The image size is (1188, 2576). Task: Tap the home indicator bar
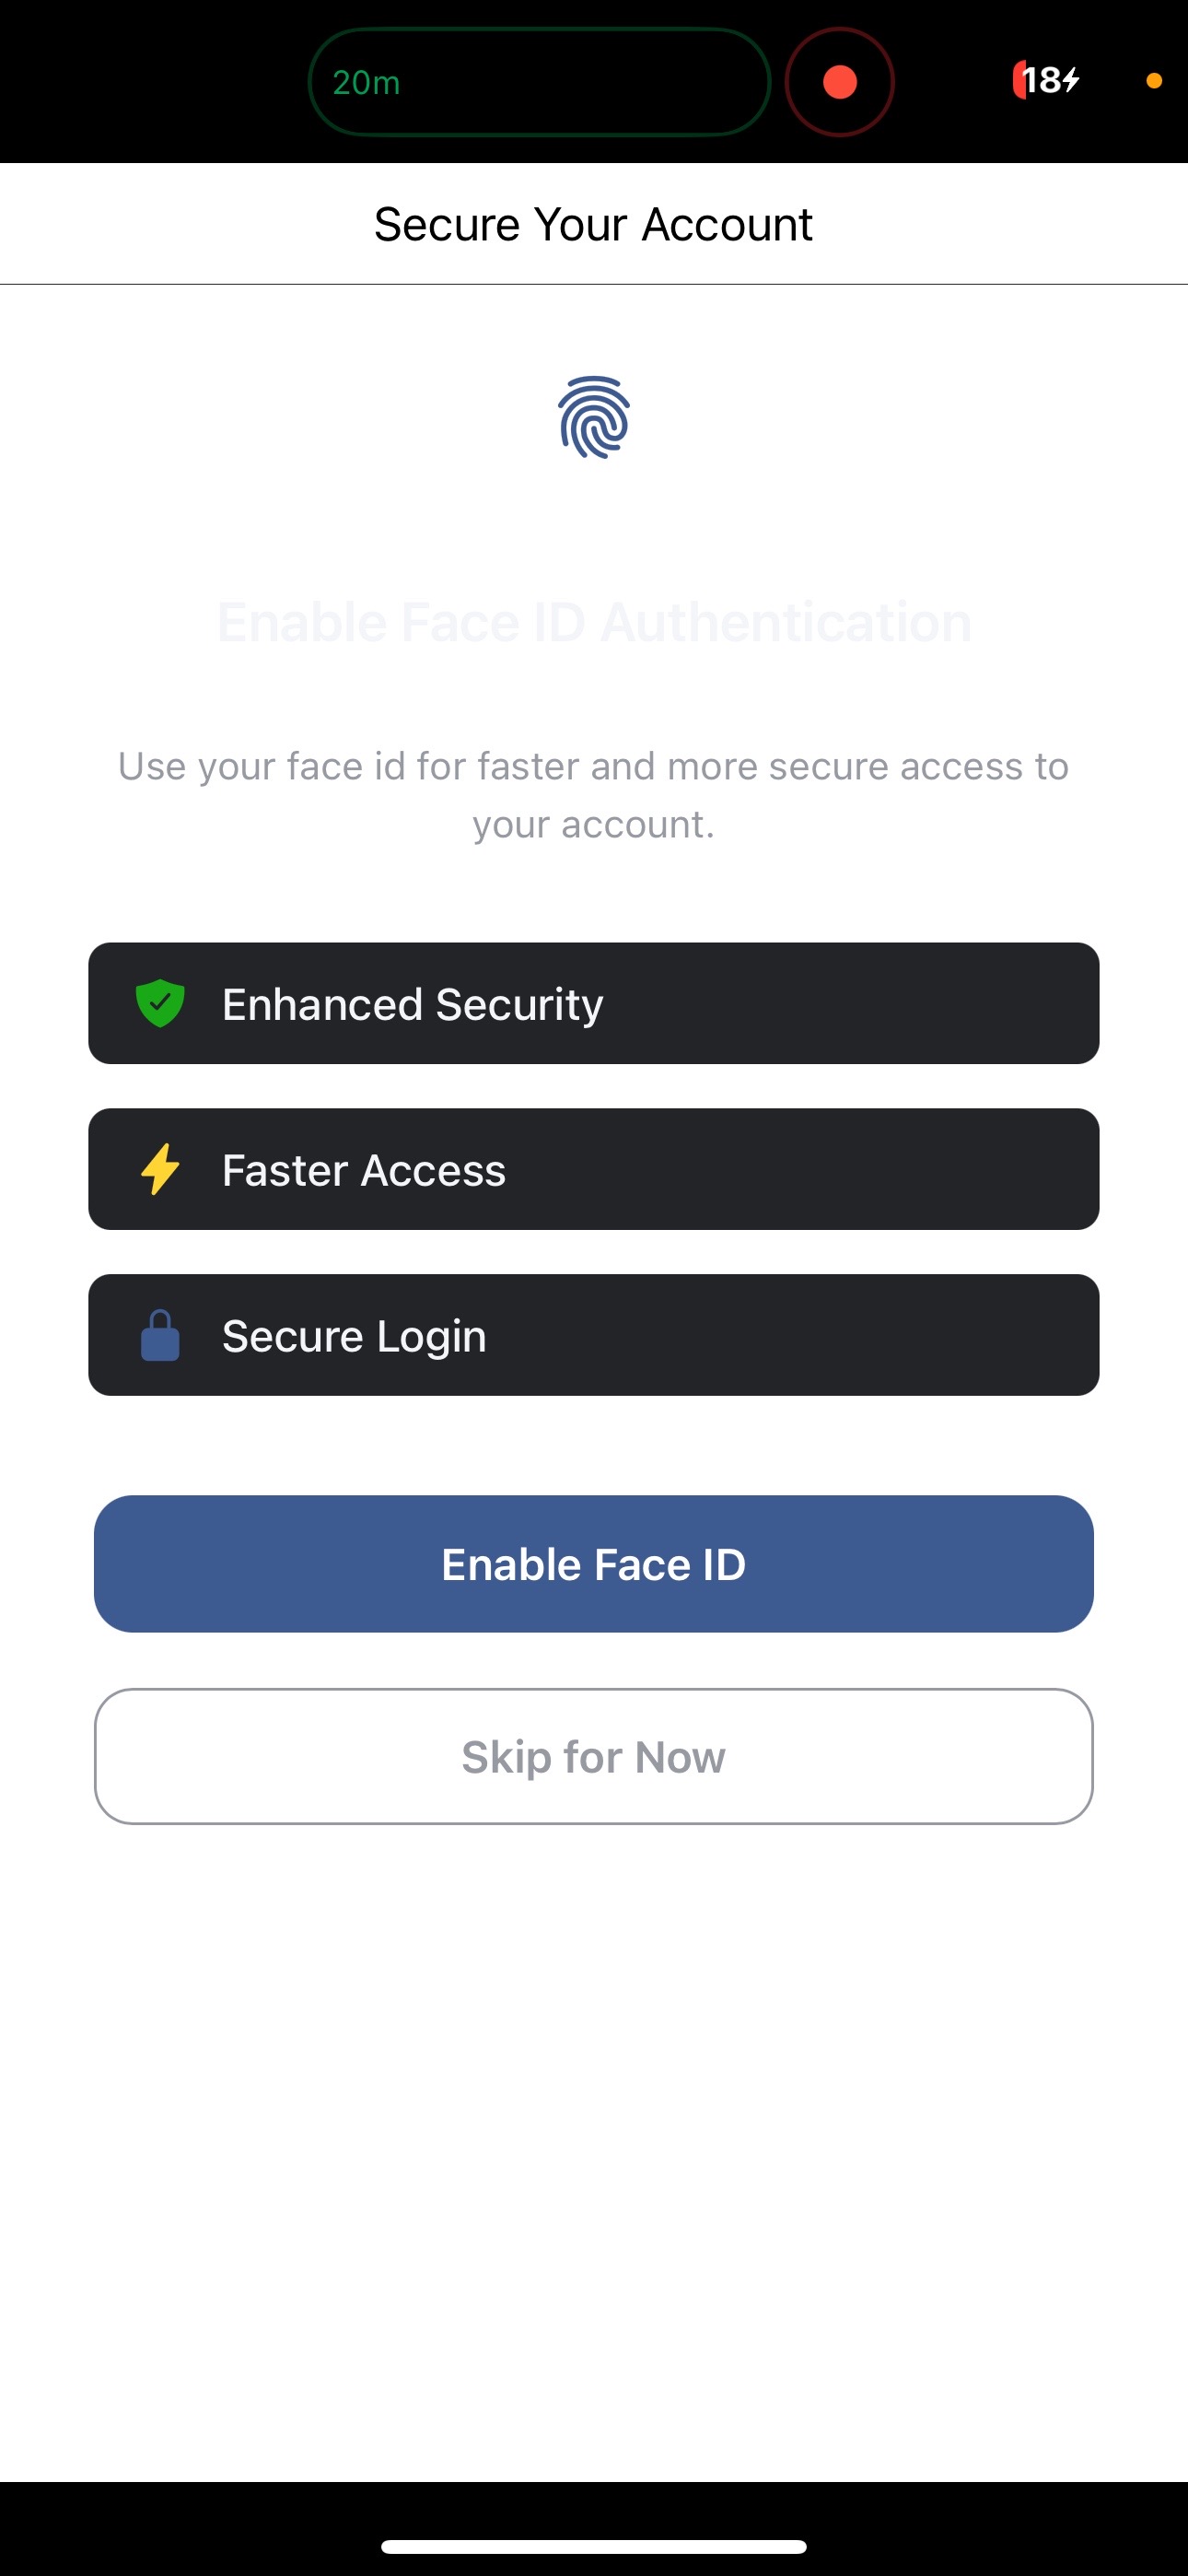pyautogui.click(x=594, y=2546)
